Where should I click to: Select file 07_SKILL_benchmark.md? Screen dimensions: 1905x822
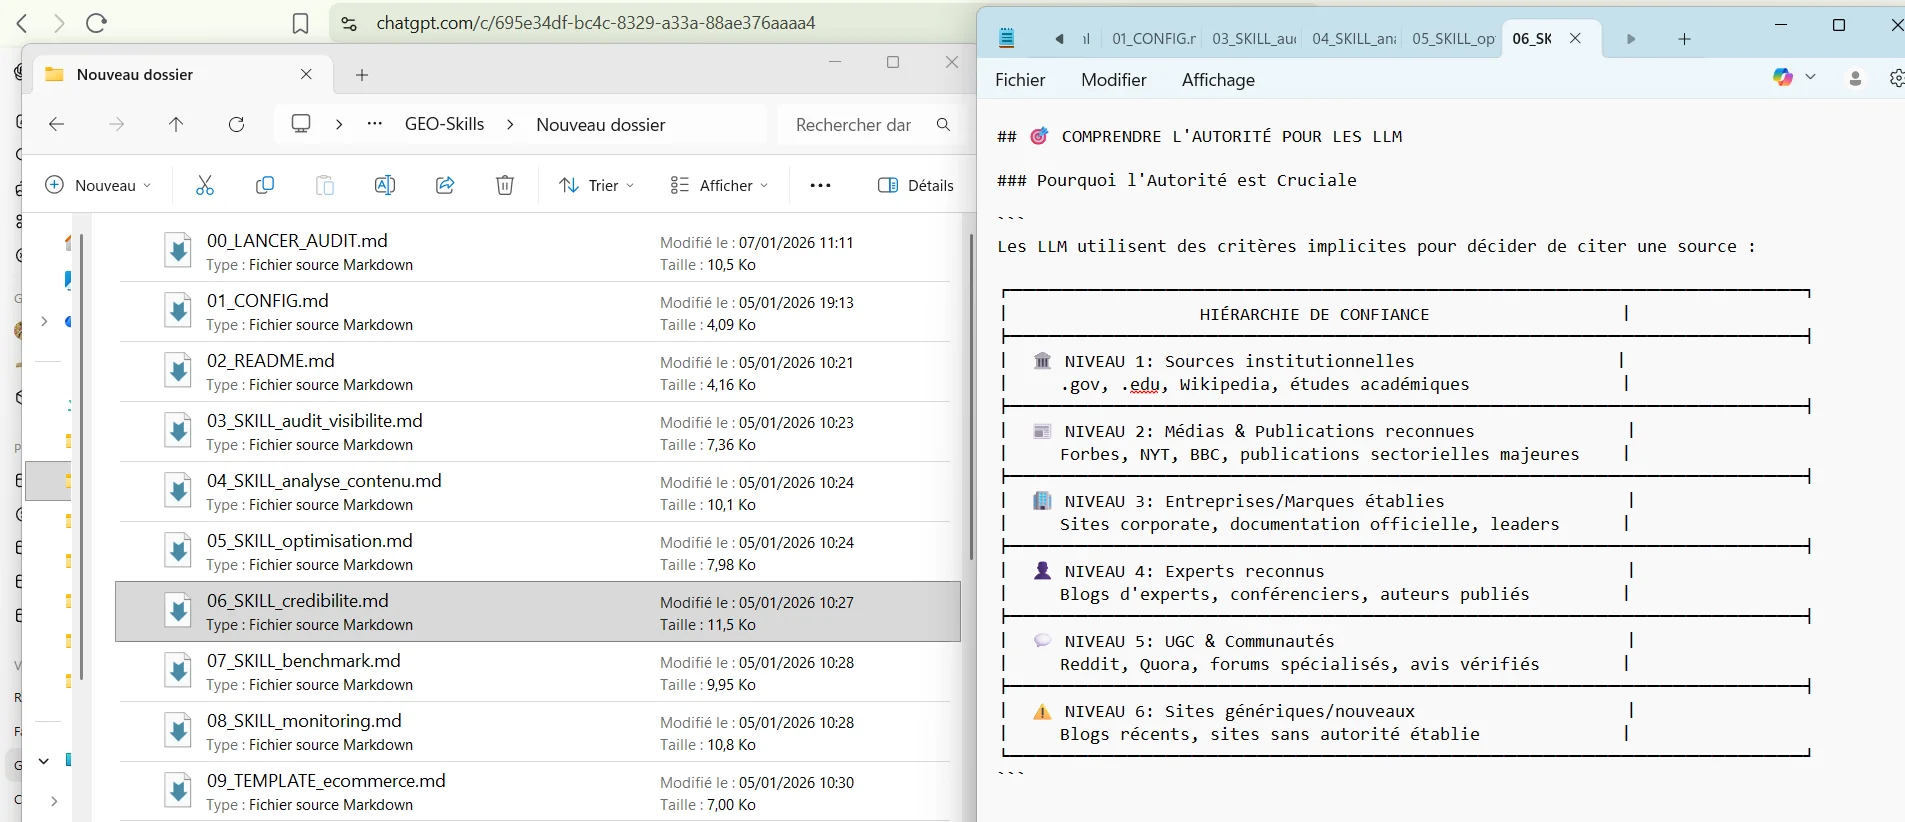point(538,671)
